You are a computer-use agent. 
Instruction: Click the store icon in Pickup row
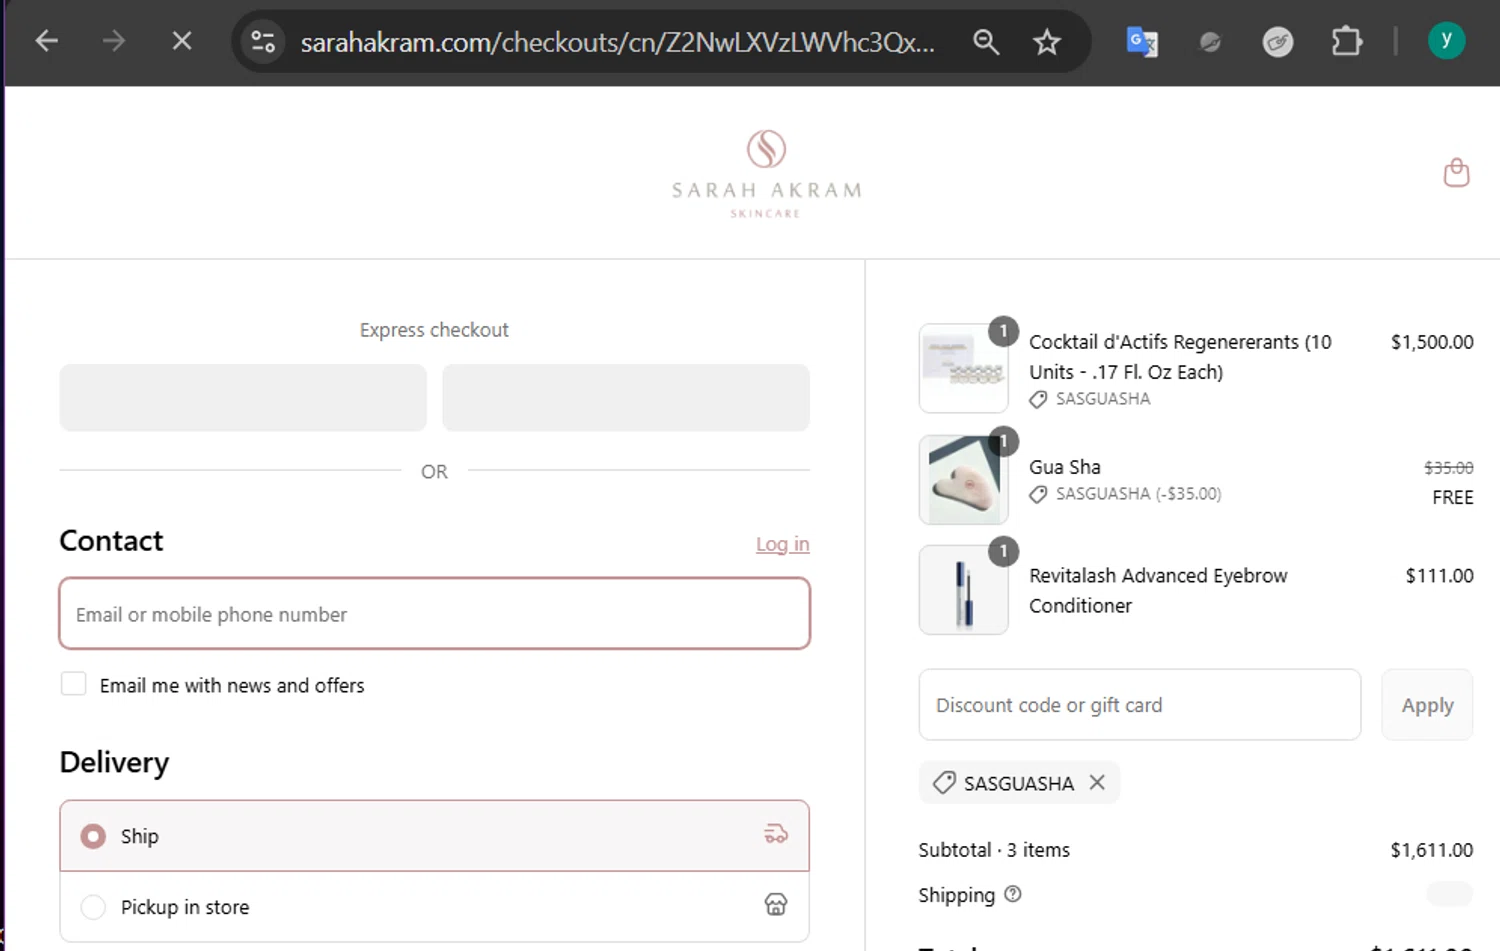pos(776,905)
